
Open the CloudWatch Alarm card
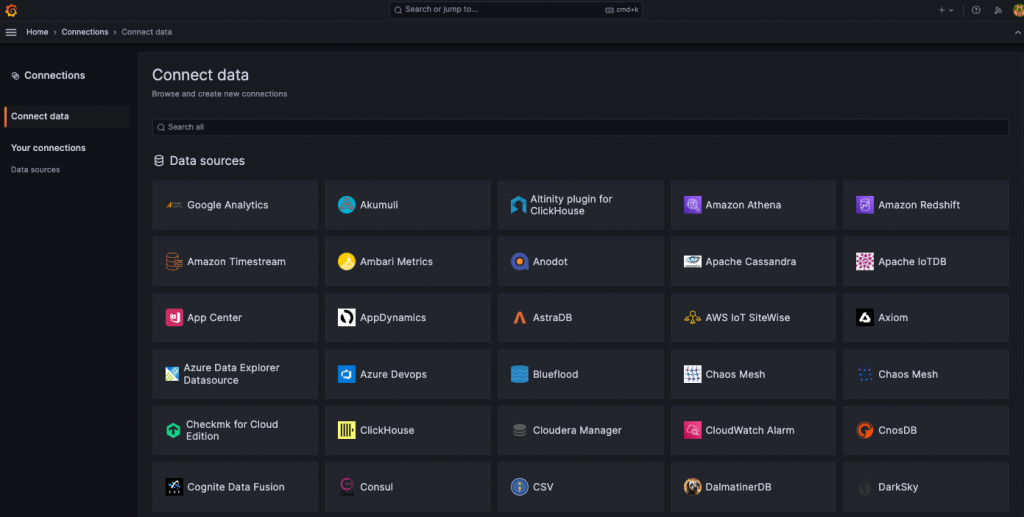pyautogui.click(x=753, y=430)
